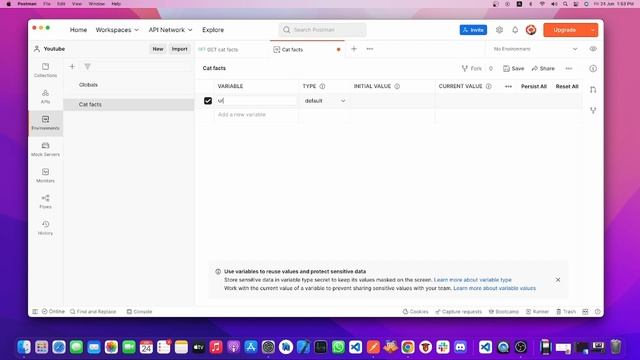Open Cookies in status bar
Screen dimensions: 640x360
click(416, 311)
